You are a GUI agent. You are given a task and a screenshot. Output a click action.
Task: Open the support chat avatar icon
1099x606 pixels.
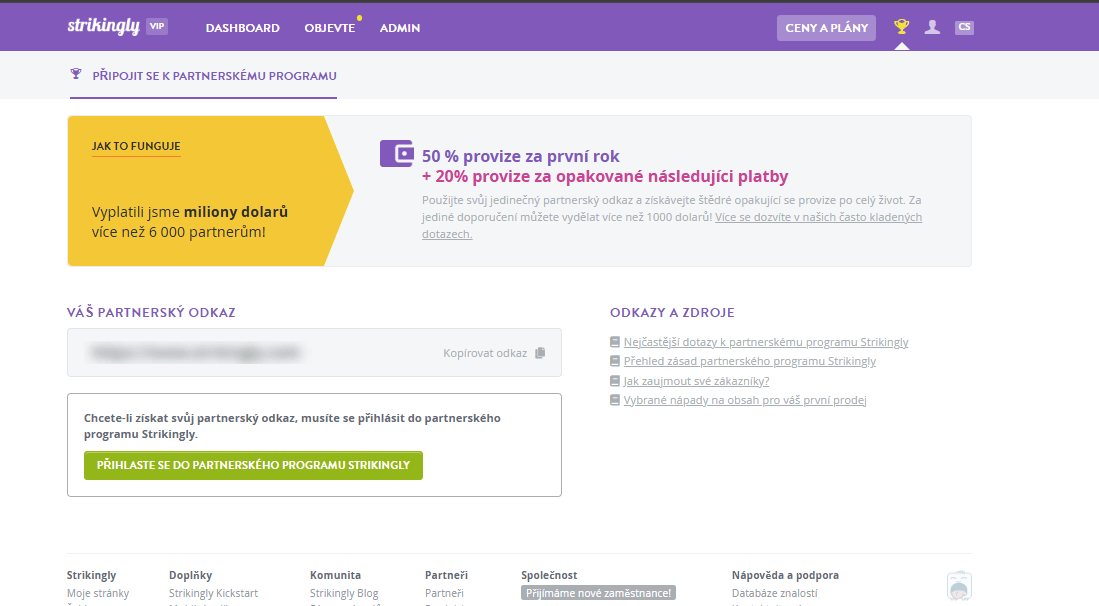pos(959,586)
